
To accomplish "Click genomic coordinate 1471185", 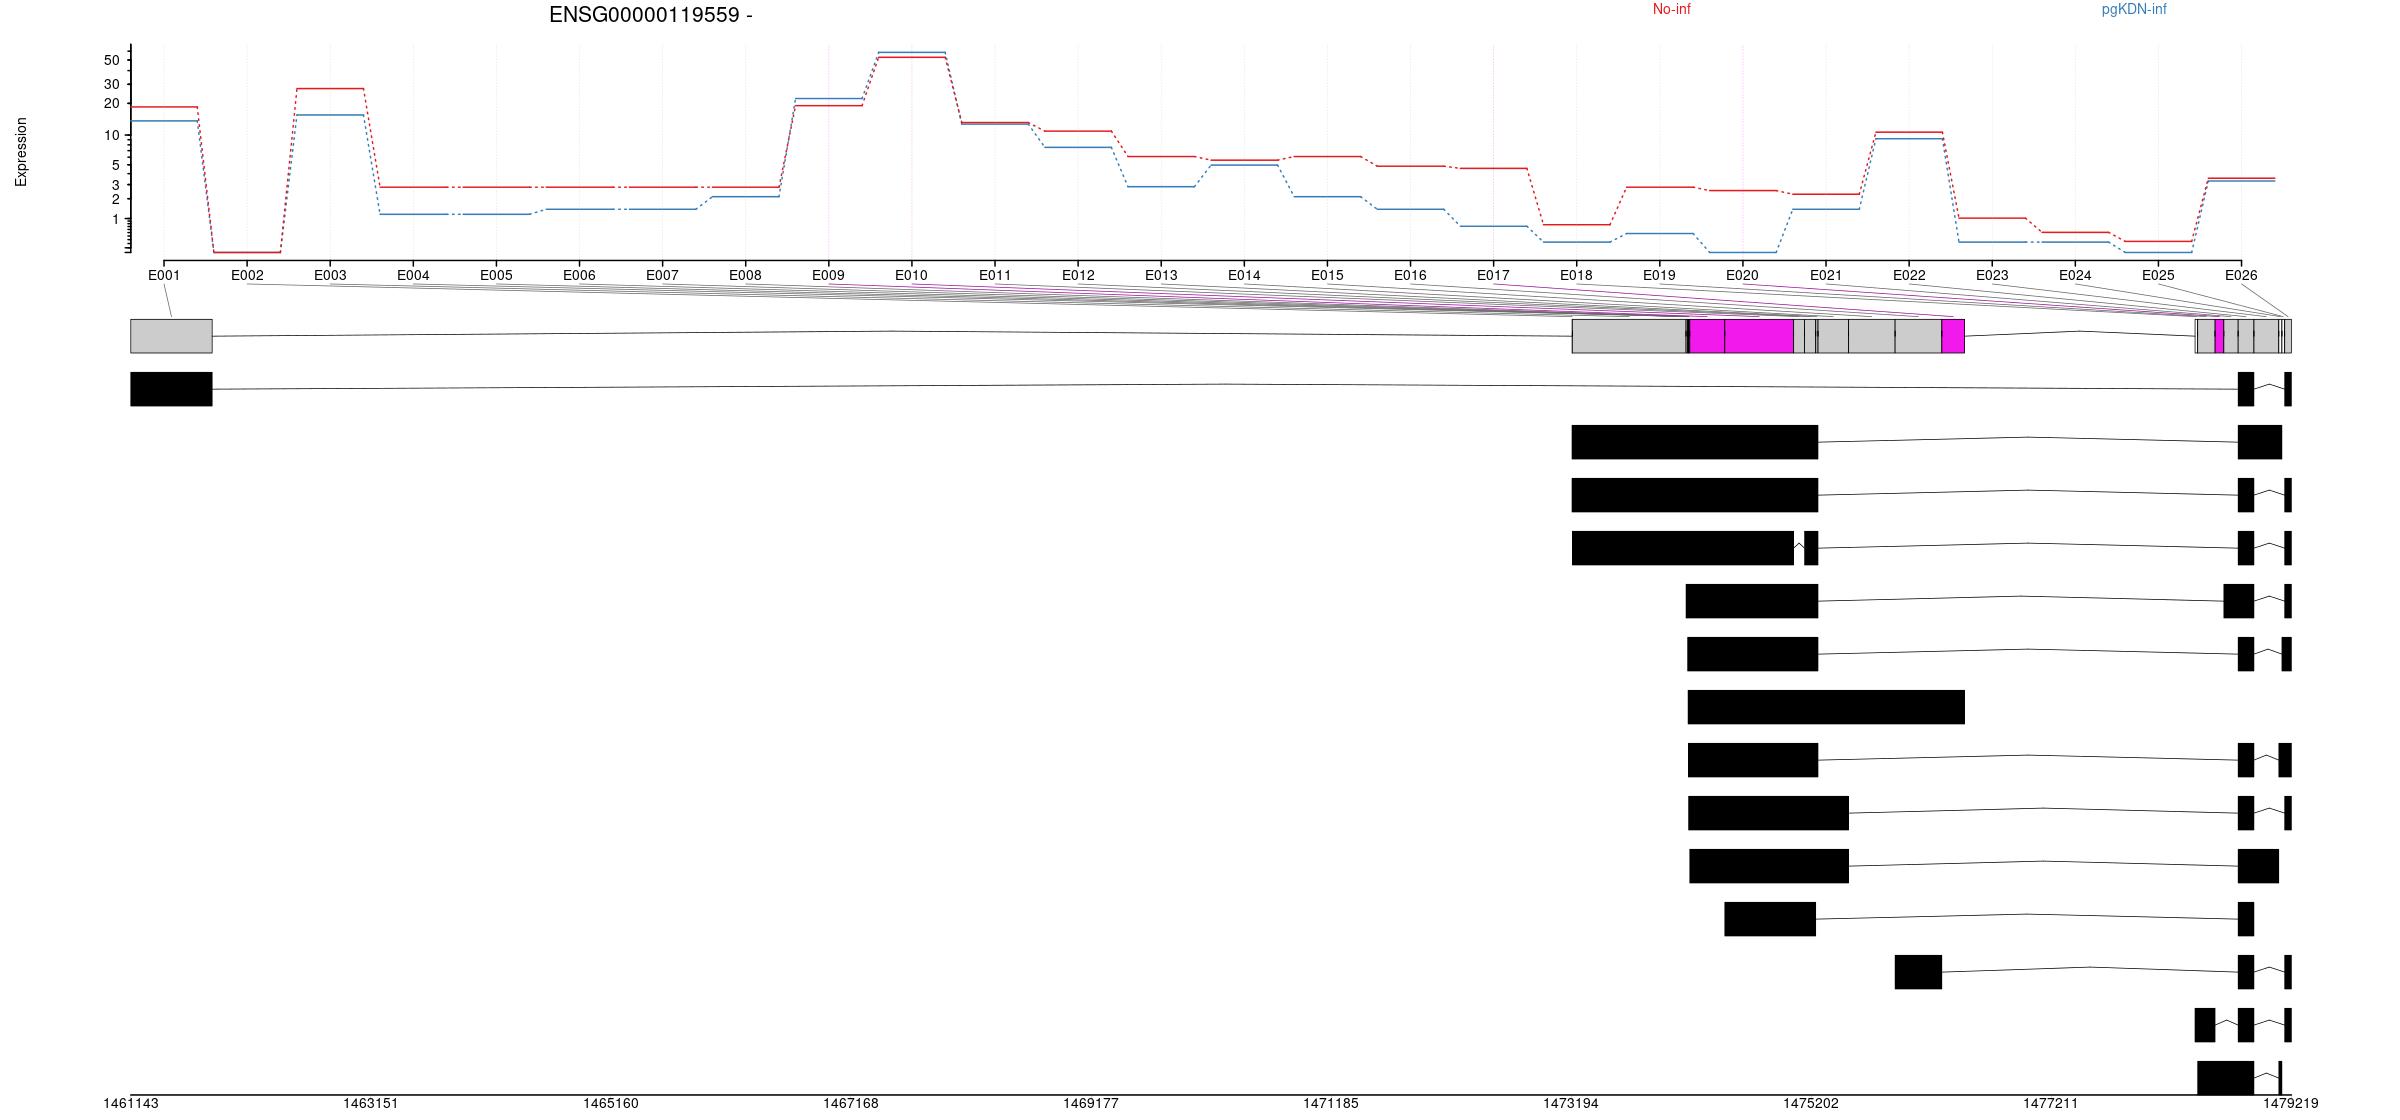I will pos(1331,1104).
